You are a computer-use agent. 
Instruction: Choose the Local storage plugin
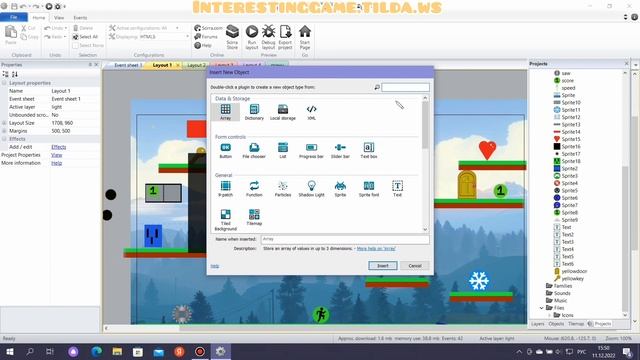(282, 112)
